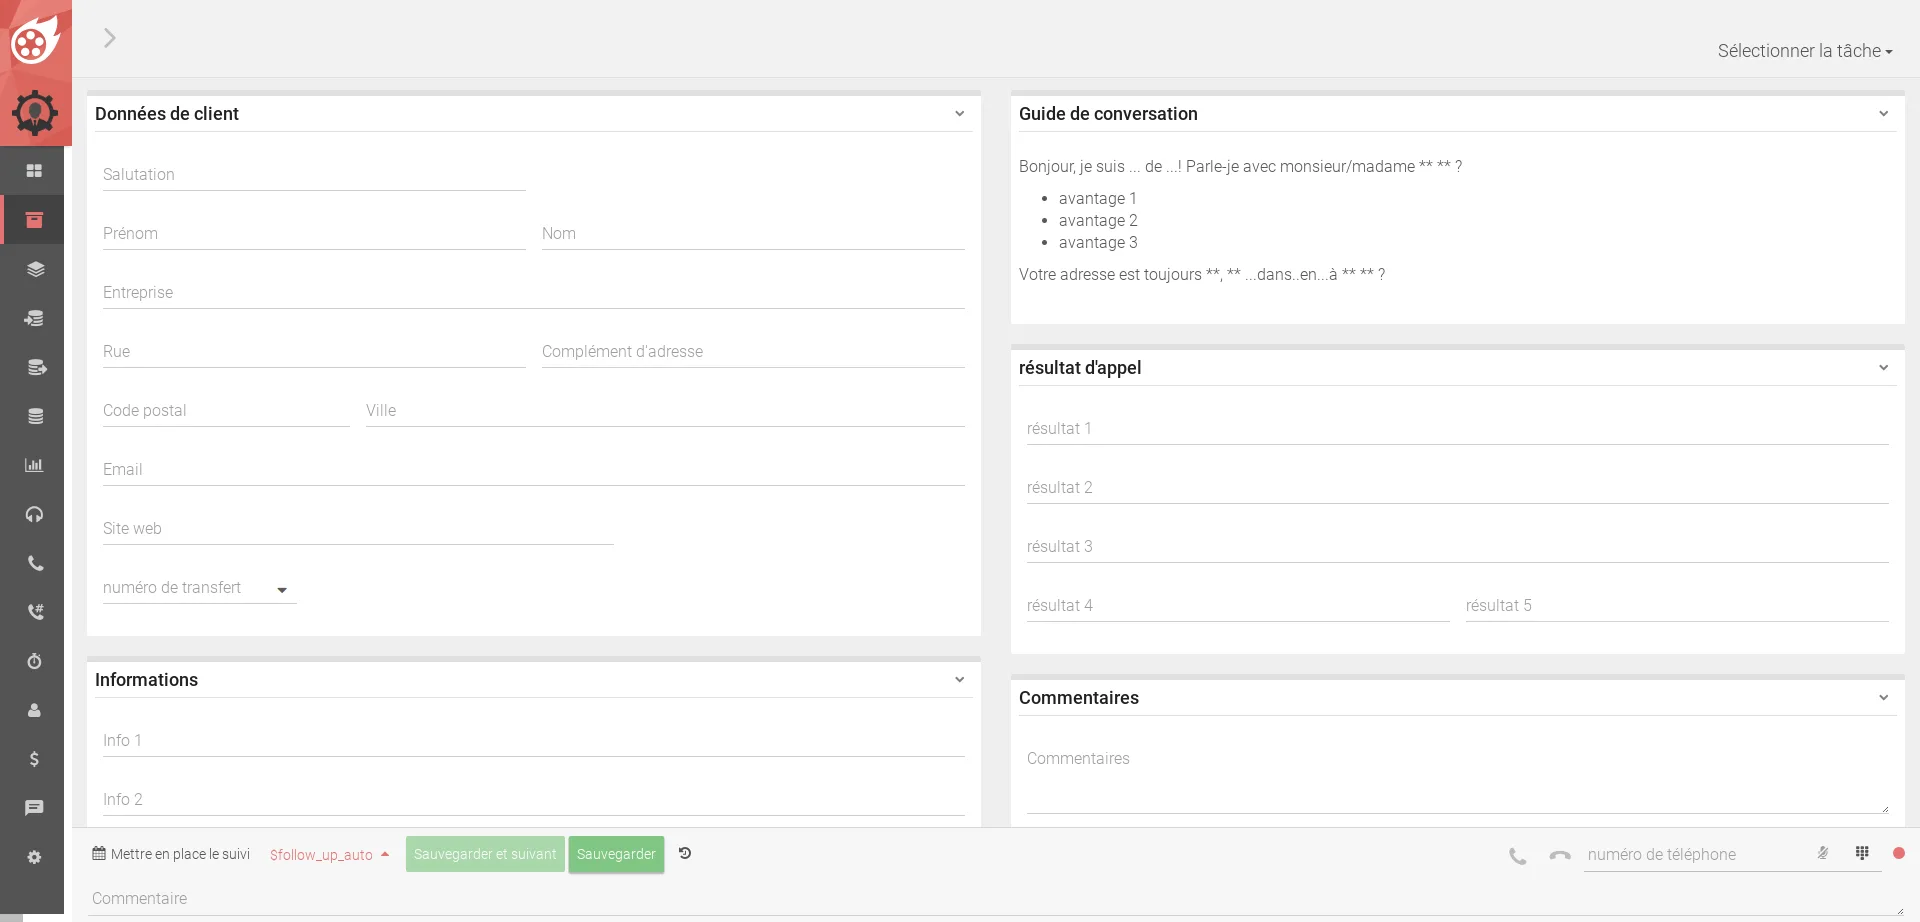Focus the Prénom field
Image resolution: width=1920 pixels, height=922 pixels.
click(314, 234)
